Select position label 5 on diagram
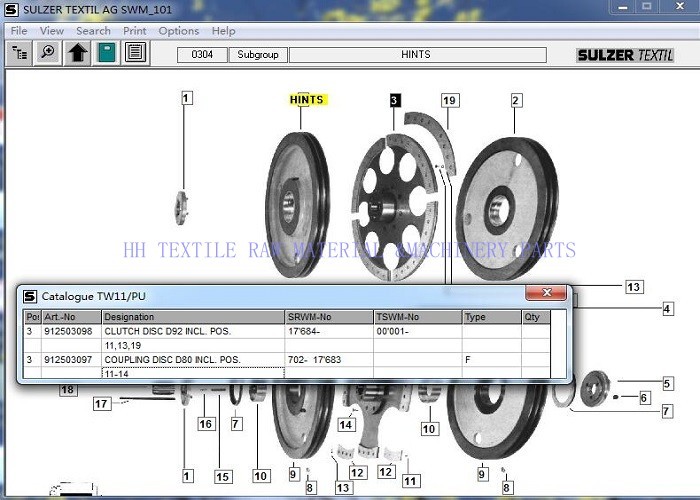The image size is (700, 500). 667,383
